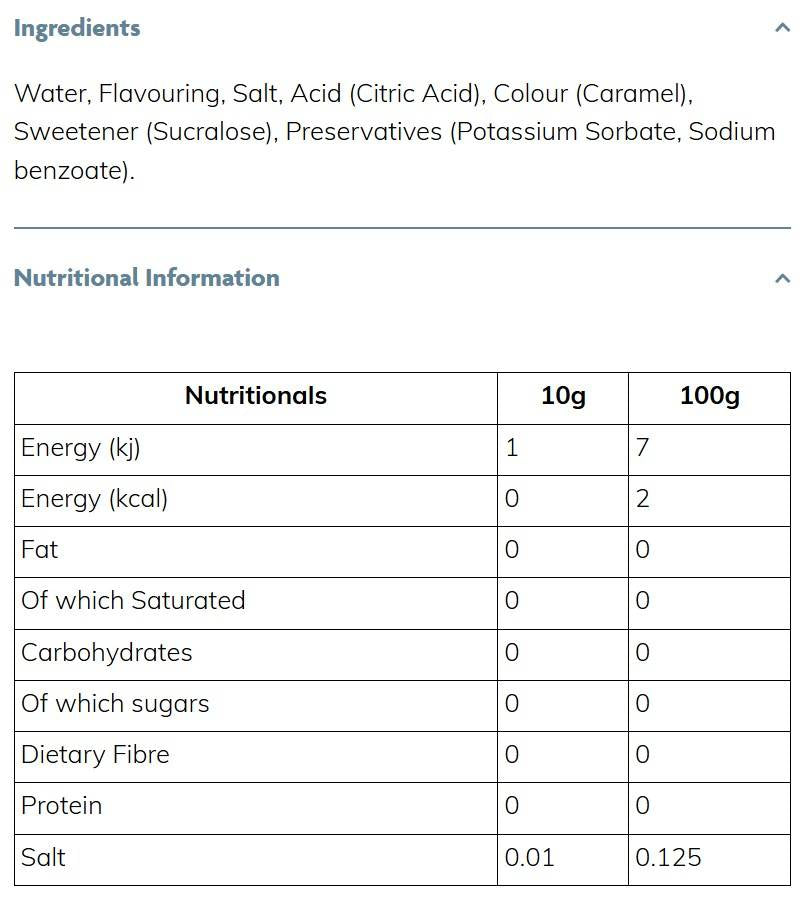Image resolution: width=807 pixels, height=906 pixels.
Task: Select the Carbohydrates row label
Action: click(107, 653)
